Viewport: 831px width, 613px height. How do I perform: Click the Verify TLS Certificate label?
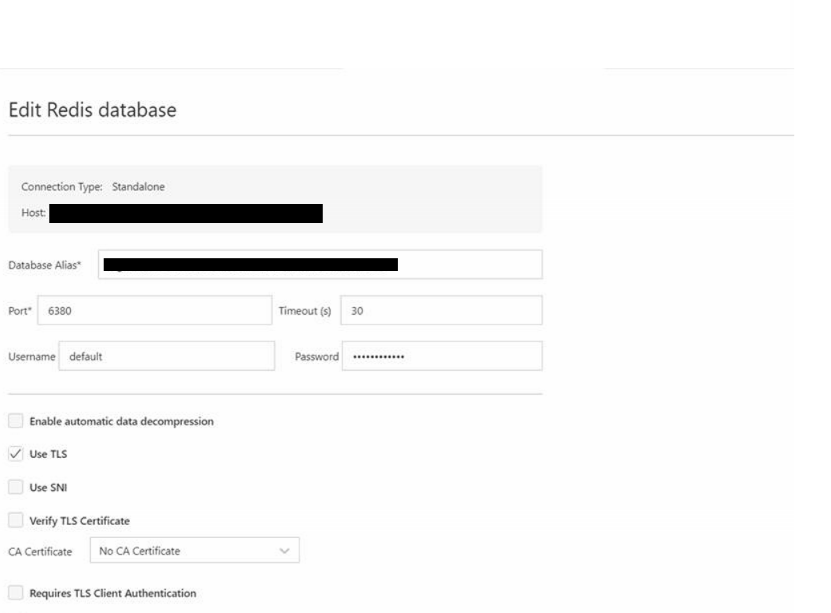point(79,520)
